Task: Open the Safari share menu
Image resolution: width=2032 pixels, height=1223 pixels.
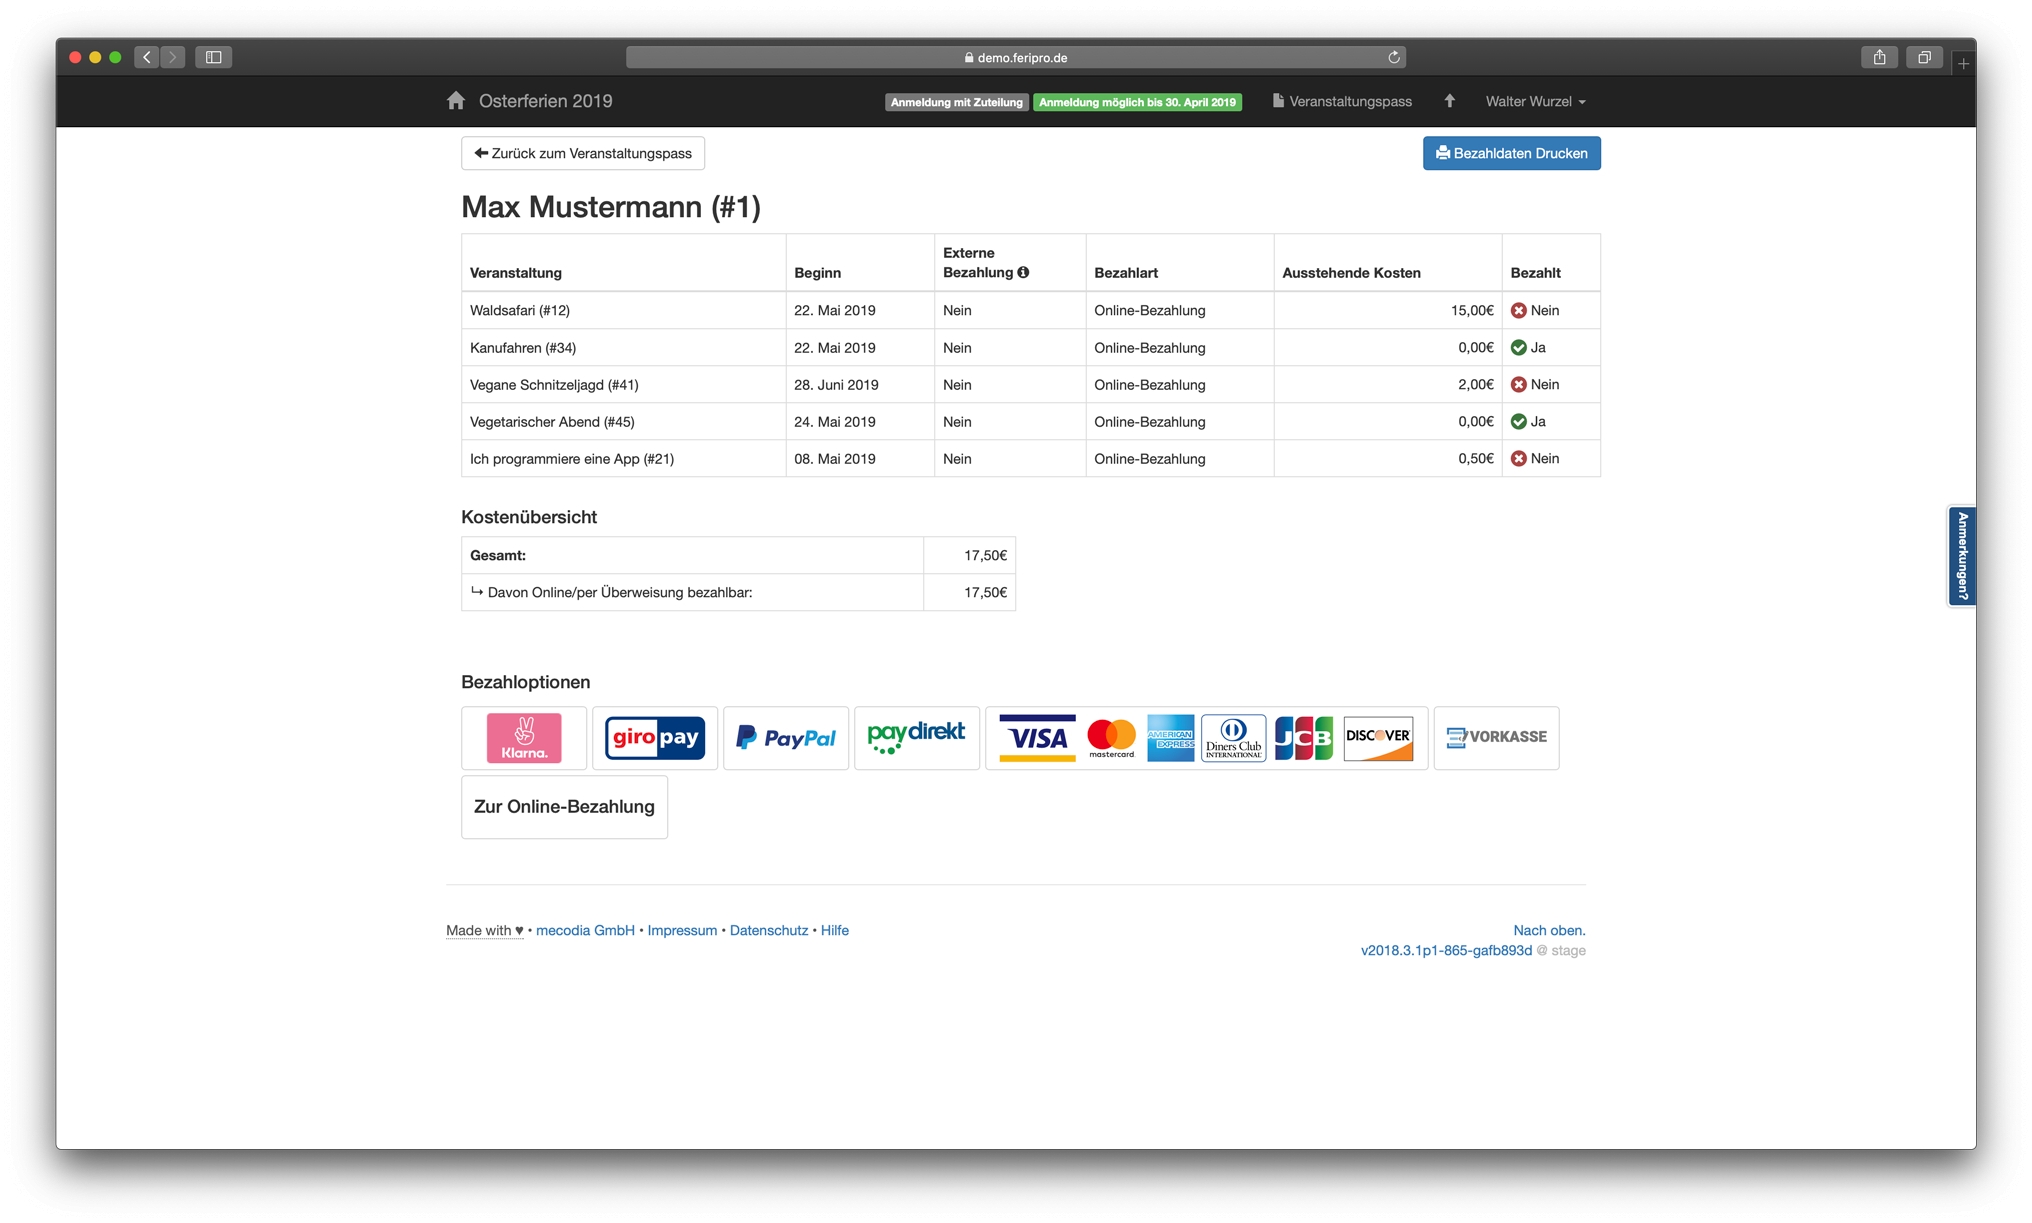Action: coord(1879,58)
